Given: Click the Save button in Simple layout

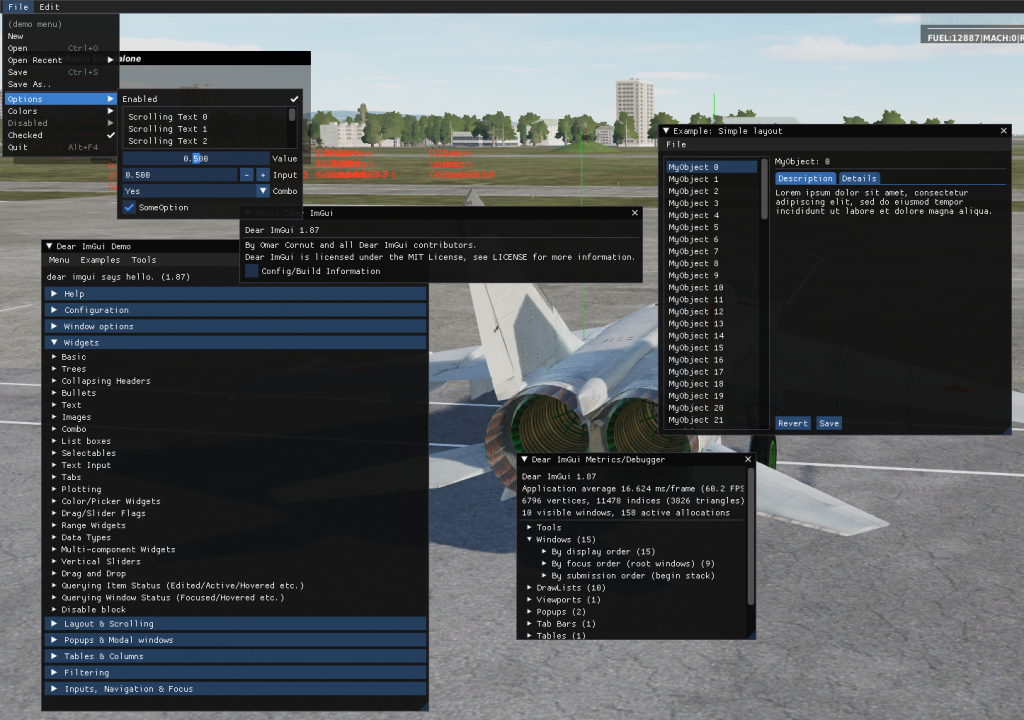Looking at the screenshot, I should pos(829,423).
